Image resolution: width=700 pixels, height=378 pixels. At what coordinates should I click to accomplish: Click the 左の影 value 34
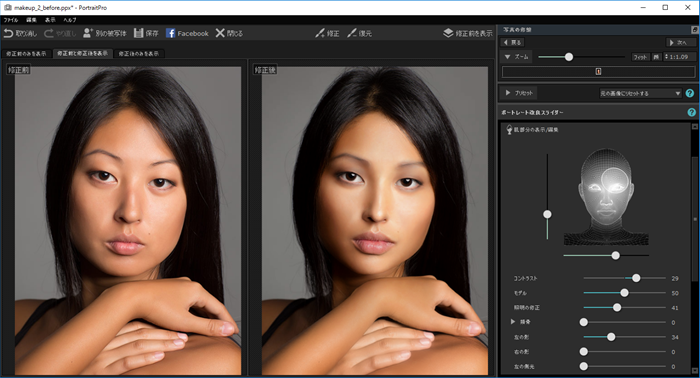pyautogui.click(x=675, y=337)
